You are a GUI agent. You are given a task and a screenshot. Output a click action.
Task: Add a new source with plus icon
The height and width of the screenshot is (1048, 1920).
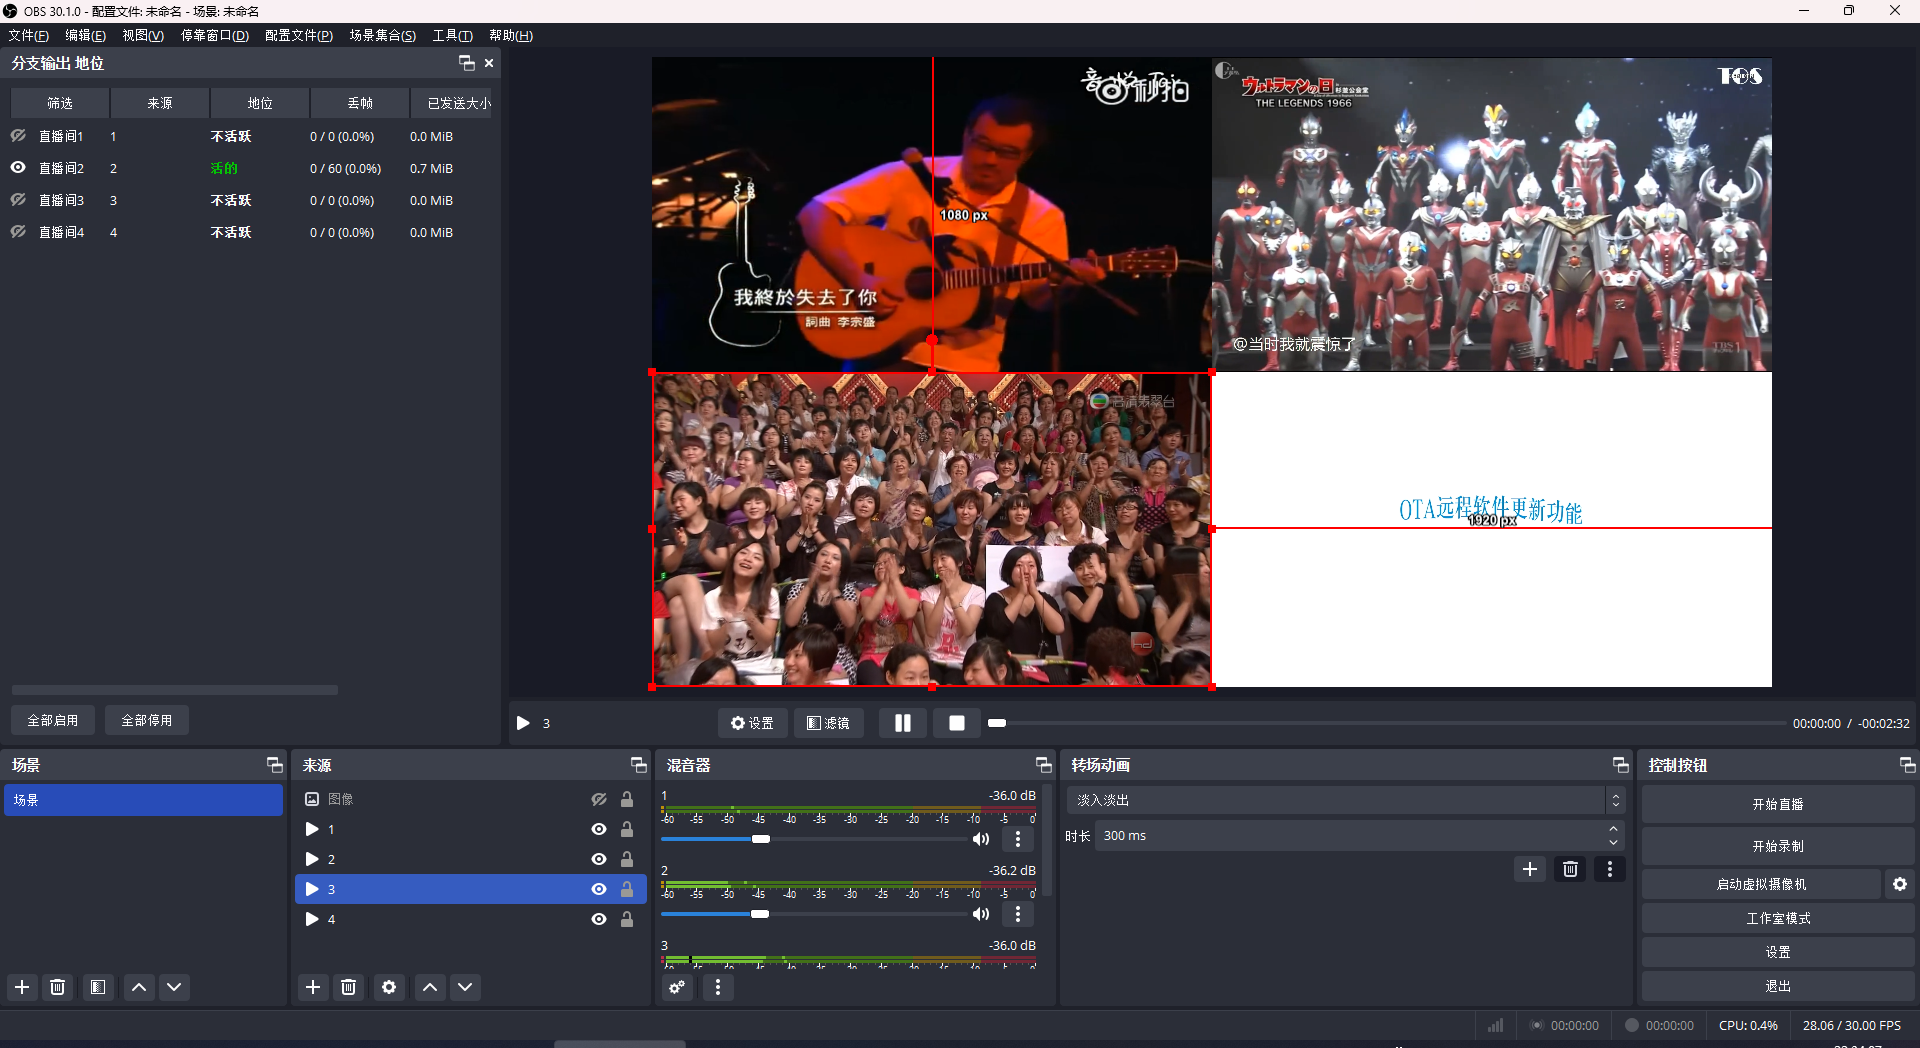313,987
